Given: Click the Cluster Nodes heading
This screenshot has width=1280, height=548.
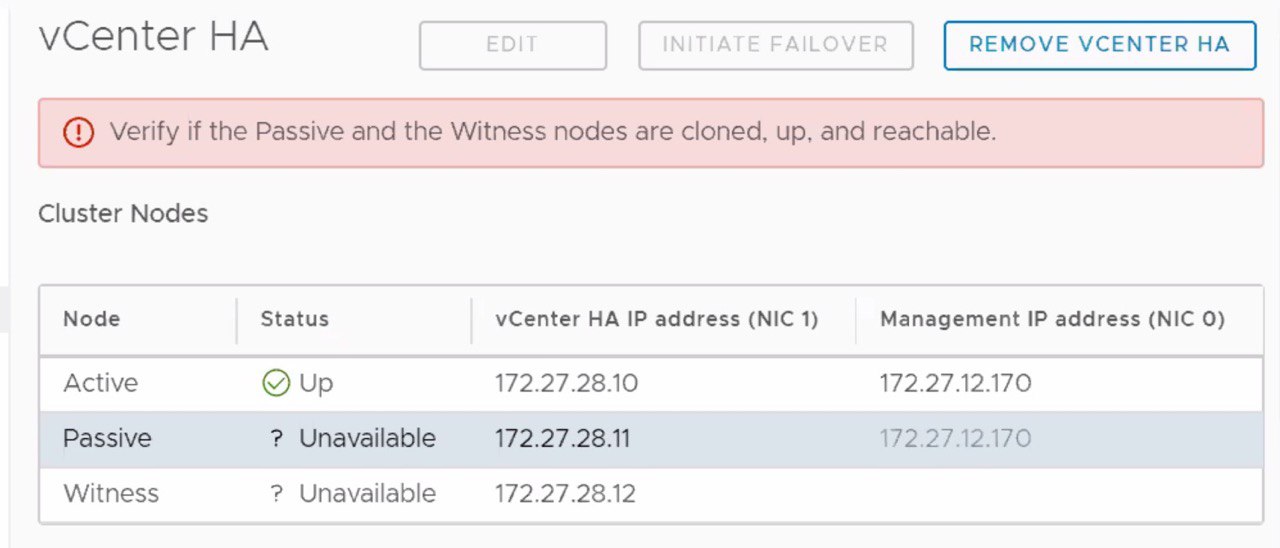Looking at the screenshot, I should click(x=123, y=213).
